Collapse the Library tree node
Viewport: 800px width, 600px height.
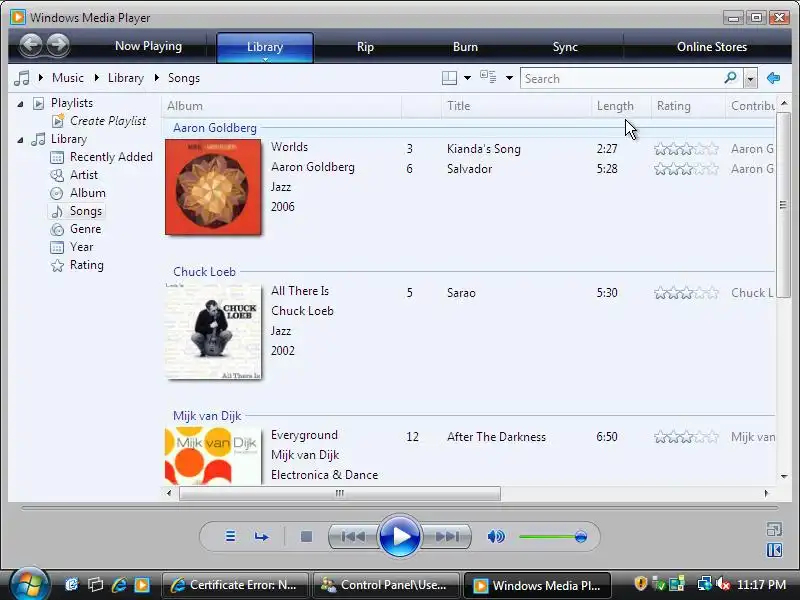point(20,139)
